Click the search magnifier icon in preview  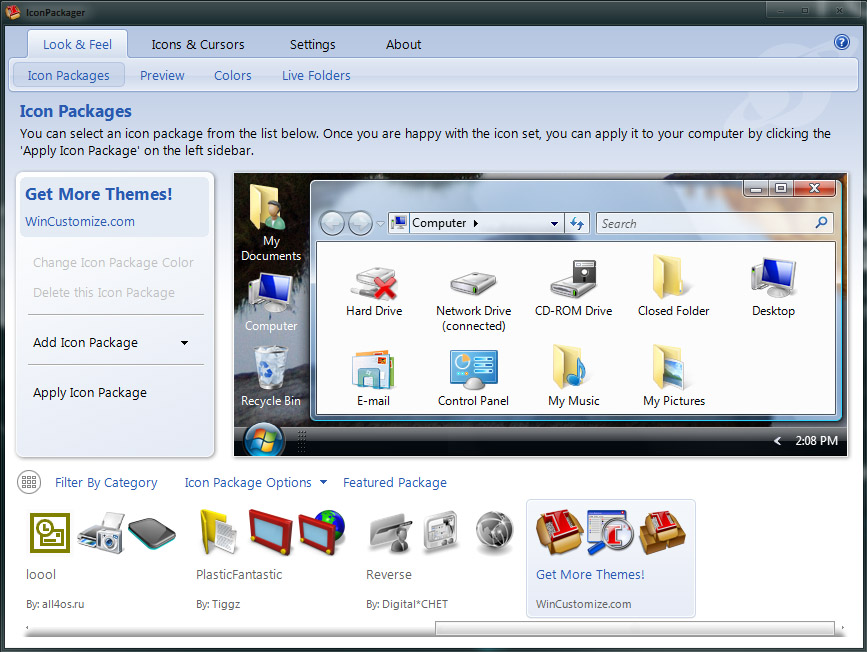click(821, 223)
